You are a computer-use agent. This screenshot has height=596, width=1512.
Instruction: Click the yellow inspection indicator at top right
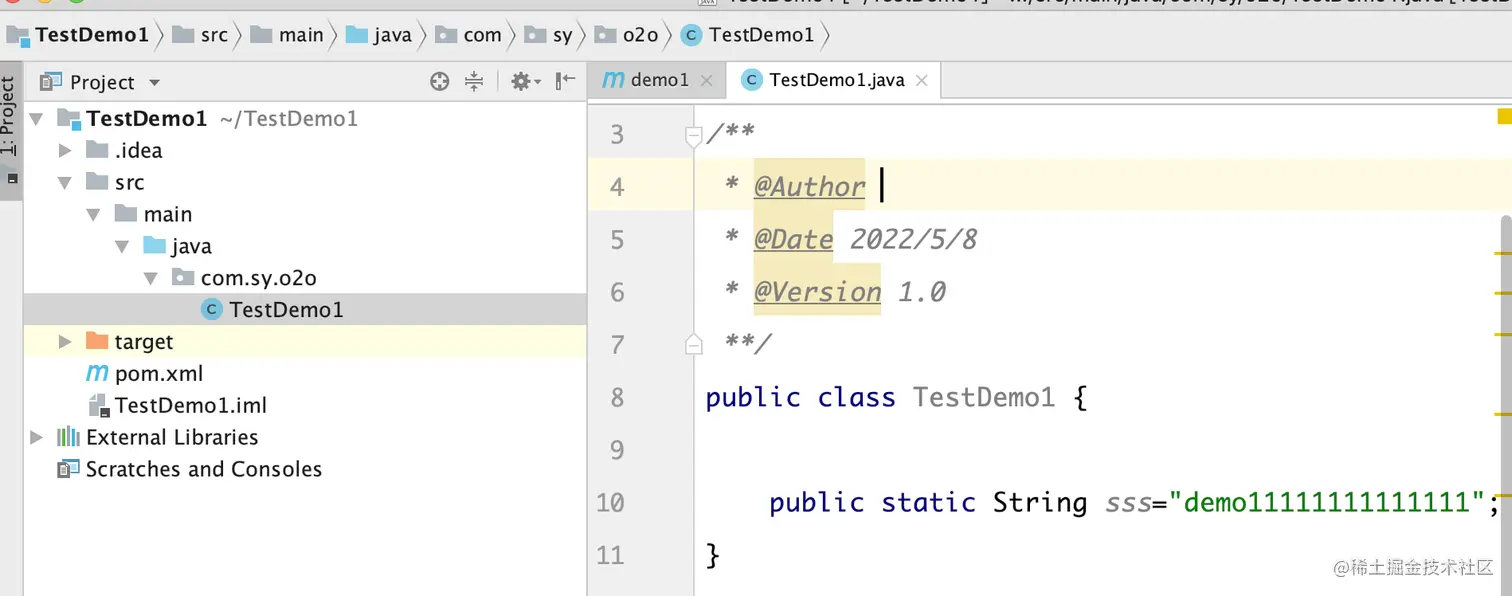(1504, 117)
